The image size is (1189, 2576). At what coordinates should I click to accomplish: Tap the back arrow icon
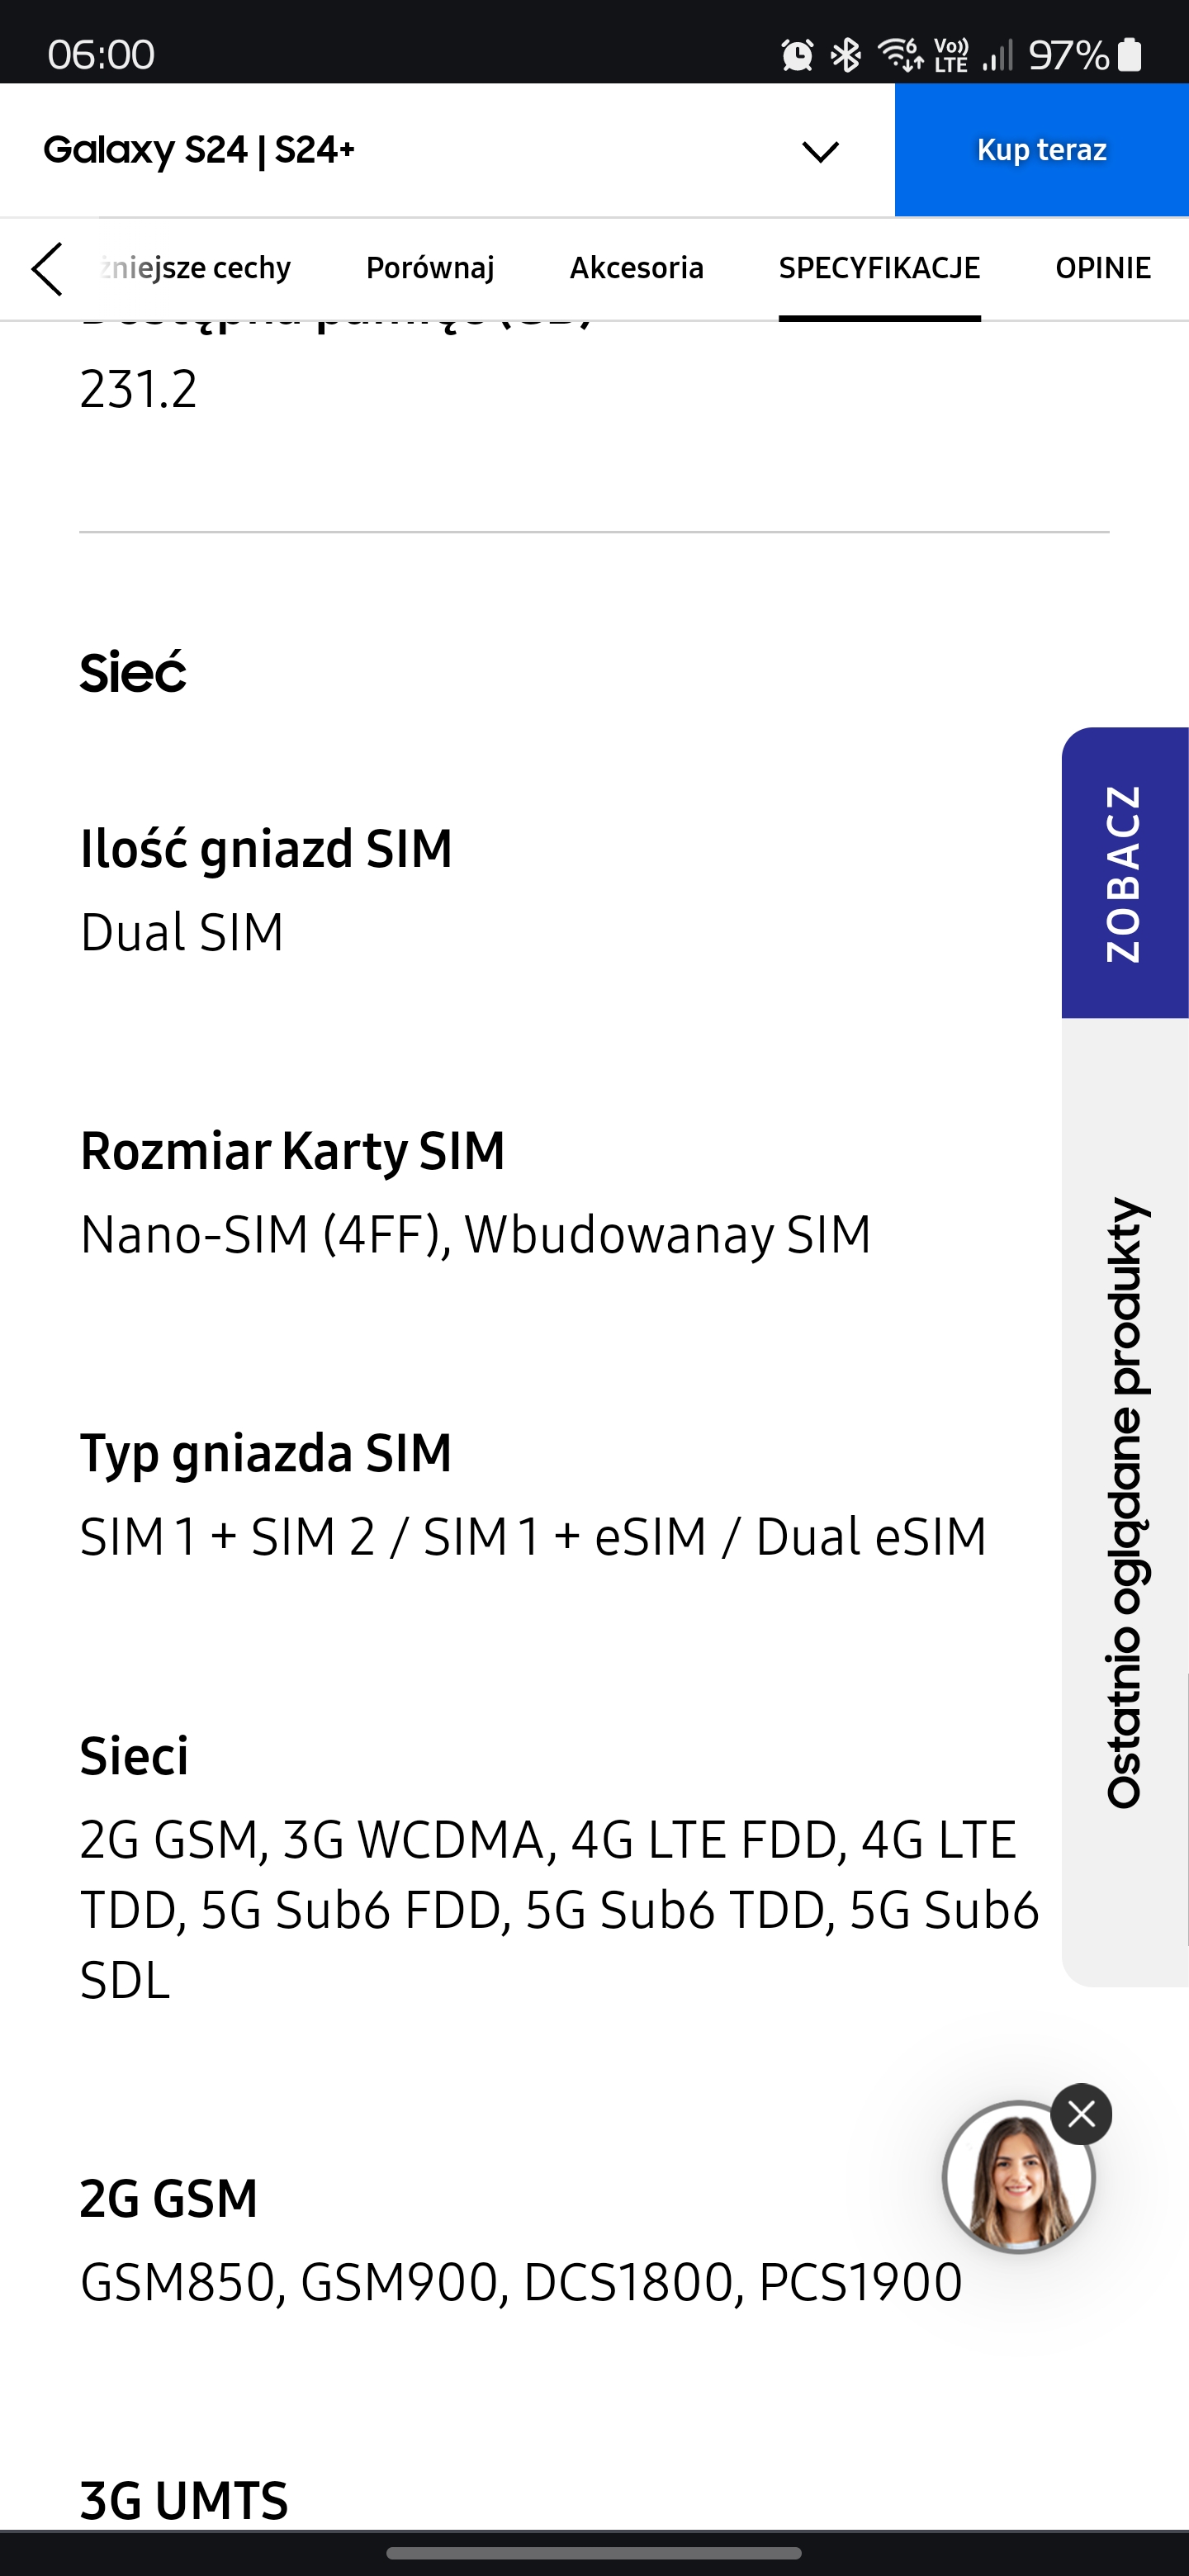coord(48,269)
